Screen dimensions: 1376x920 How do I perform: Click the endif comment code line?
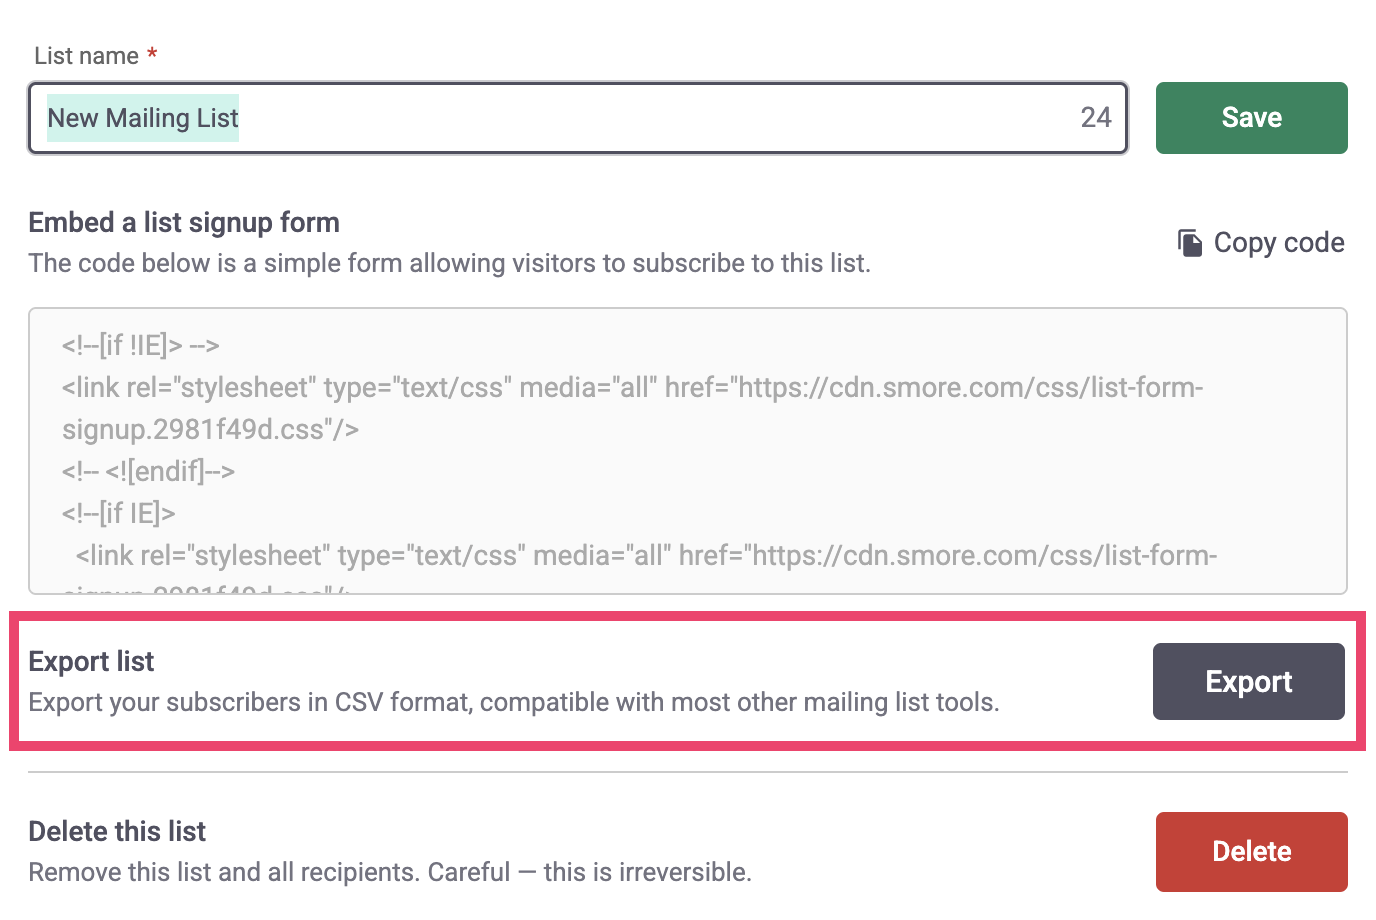pyautogui.click(x=148, y=472)
